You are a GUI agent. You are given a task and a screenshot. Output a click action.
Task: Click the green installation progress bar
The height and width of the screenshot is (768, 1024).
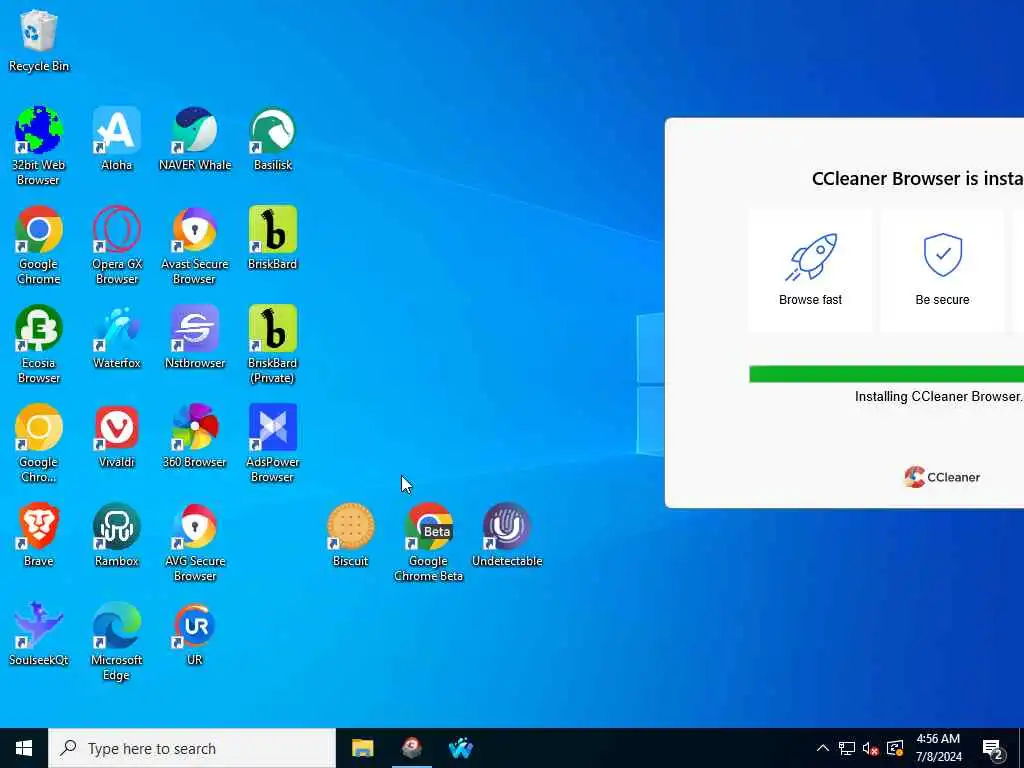(886, 374)
